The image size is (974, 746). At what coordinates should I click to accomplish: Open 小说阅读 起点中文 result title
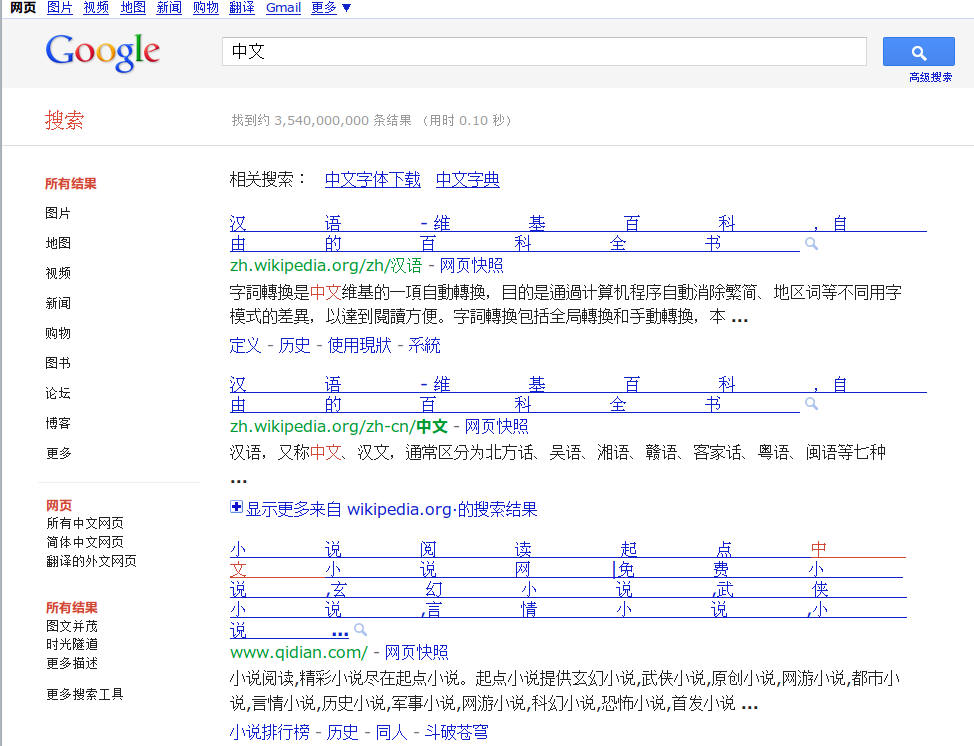(568, 589)
